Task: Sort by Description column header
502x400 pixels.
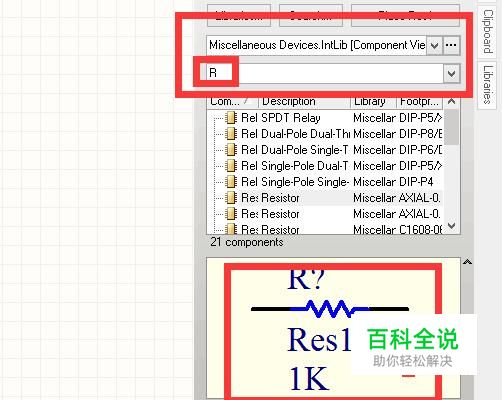Action: tap(305, 101)
